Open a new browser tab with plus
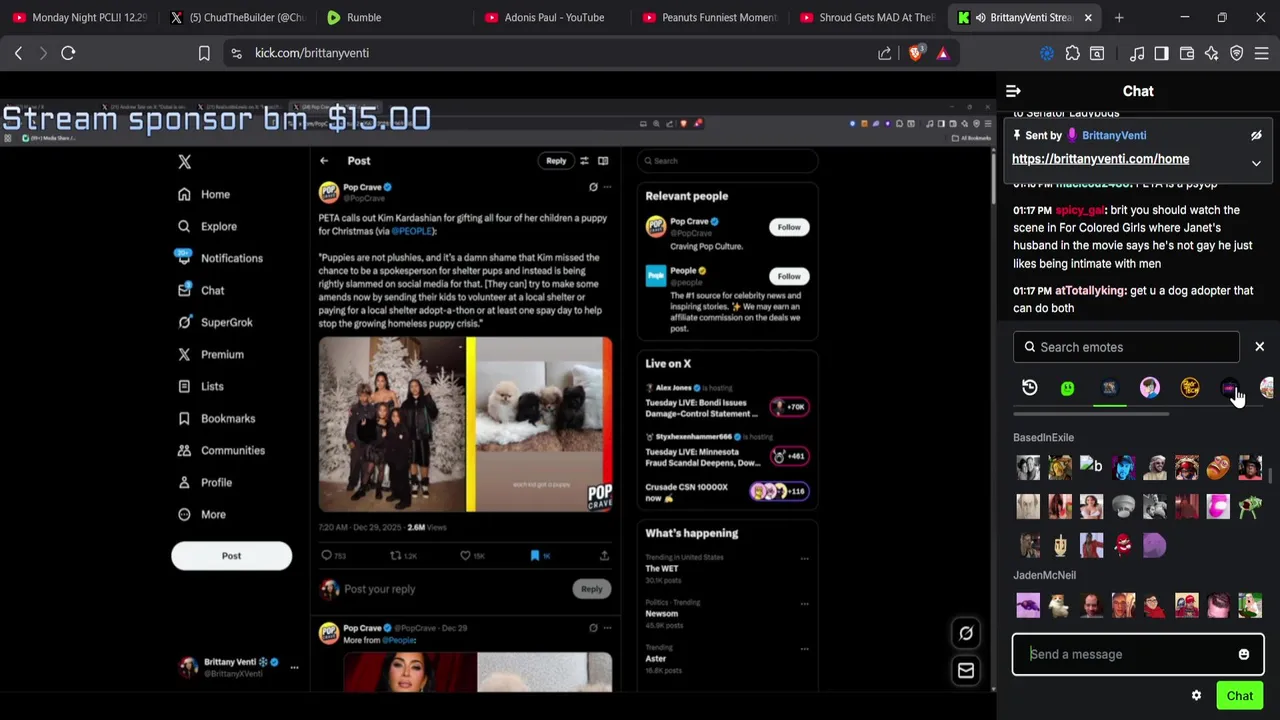Screen dimensions: 1280x720 coord(1119,17)
